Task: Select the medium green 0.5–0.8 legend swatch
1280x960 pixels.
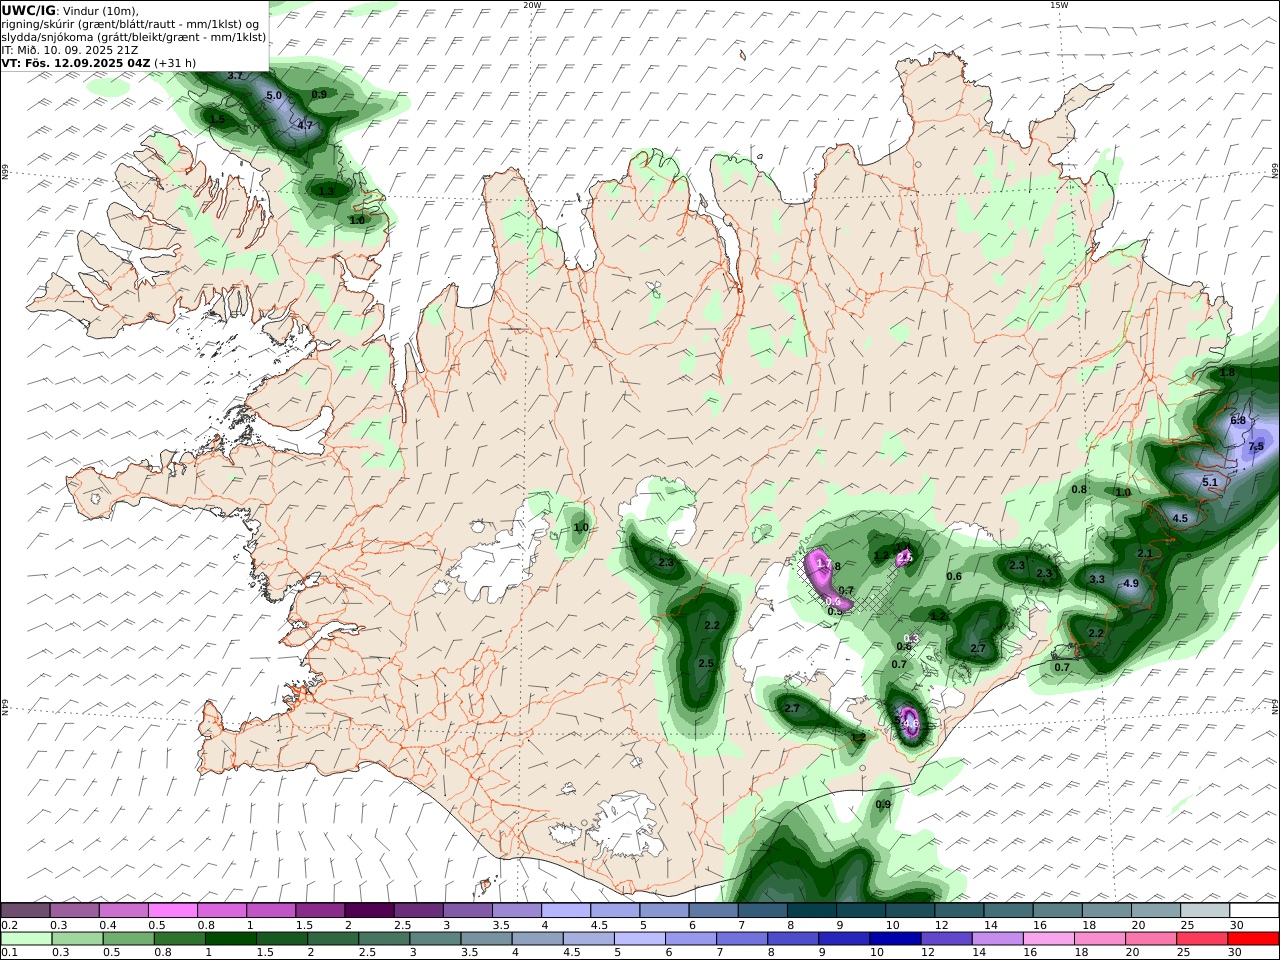Action: pyautogui.click(x=128, y=939)
